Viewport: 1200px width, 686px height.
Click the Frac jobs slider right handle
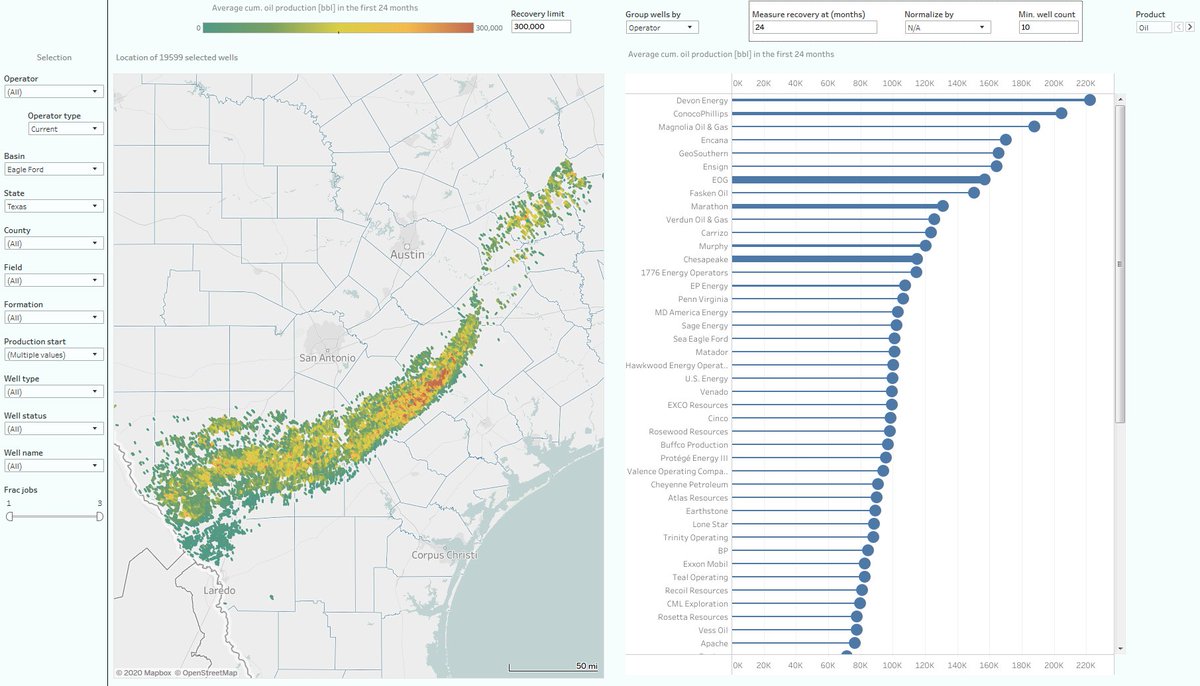tap(100, 516)
